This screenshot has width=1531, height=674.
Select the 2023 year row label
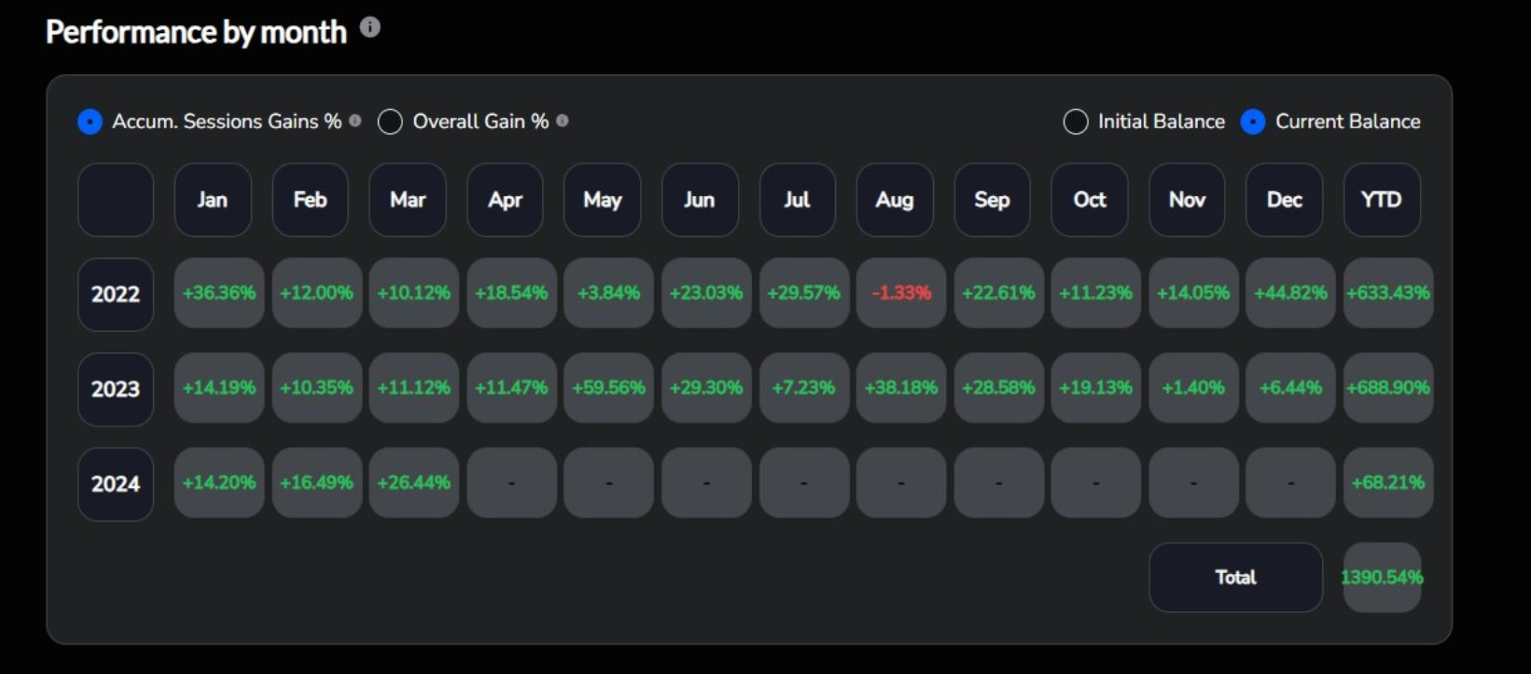pyautogui.click(x=116, y=389)
